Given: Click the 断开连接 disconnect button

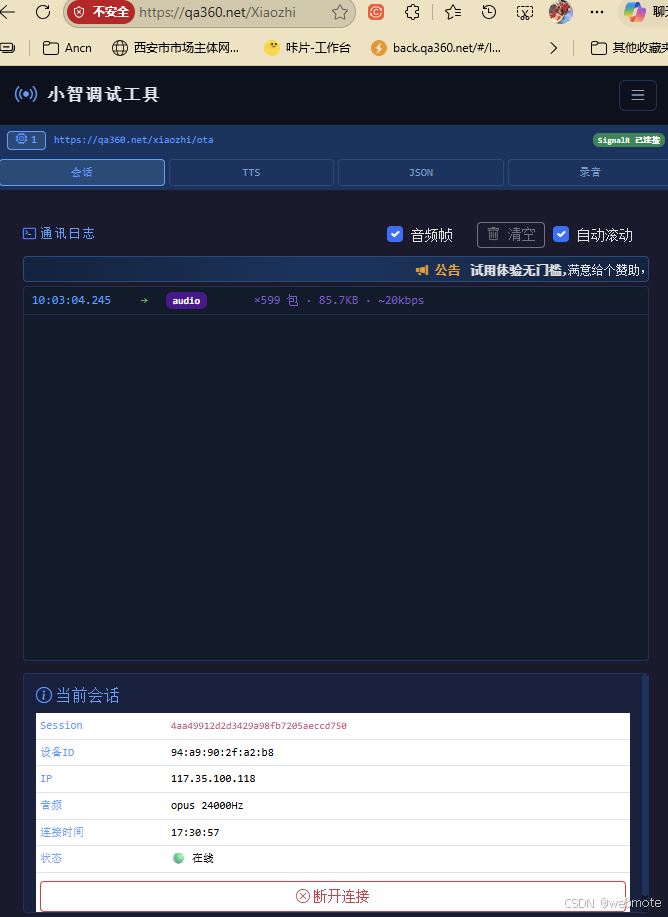Looking at the screenshot, I should tap(333, 896).
